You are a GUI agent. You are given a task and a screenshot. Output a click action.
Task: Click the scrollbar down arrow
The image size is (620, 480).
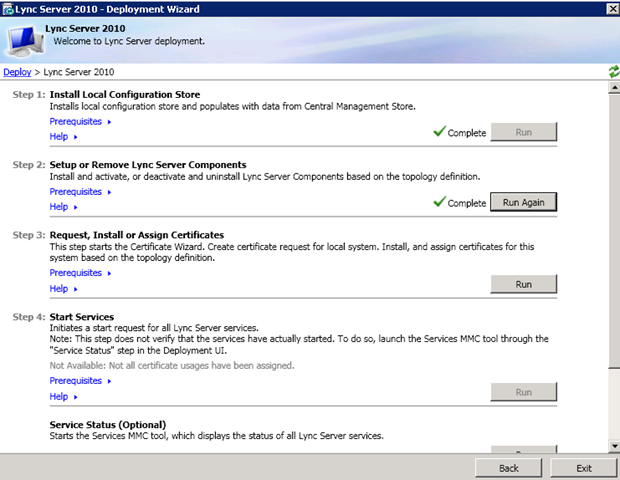click(x=614, y=446)
